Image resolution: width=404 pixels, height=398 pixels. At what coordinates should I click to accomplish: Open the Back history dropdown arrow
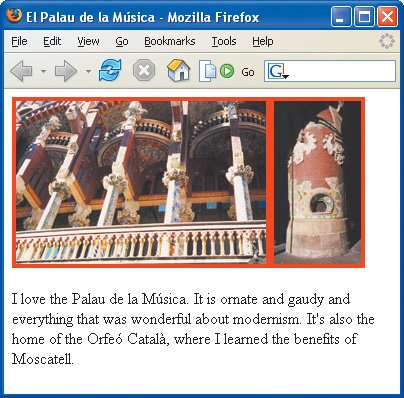click(43, 71)
